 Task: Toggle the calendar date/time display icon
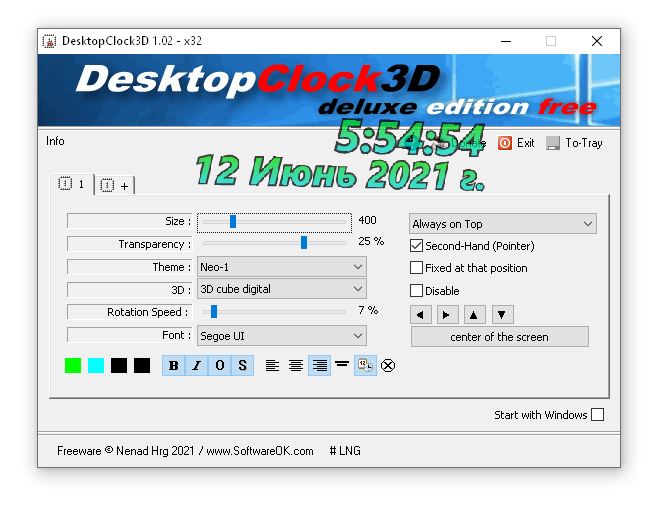(x=365, y=365)
